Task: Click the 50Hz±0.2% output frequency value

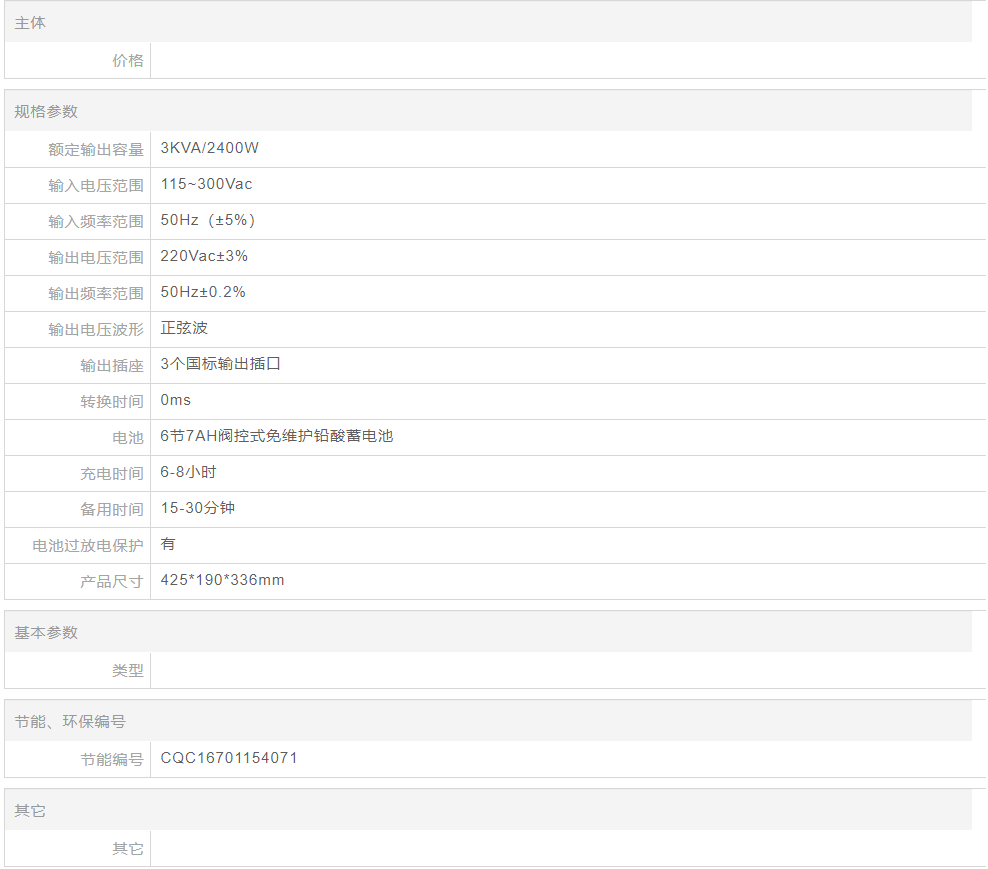Action: click(203, 292)
